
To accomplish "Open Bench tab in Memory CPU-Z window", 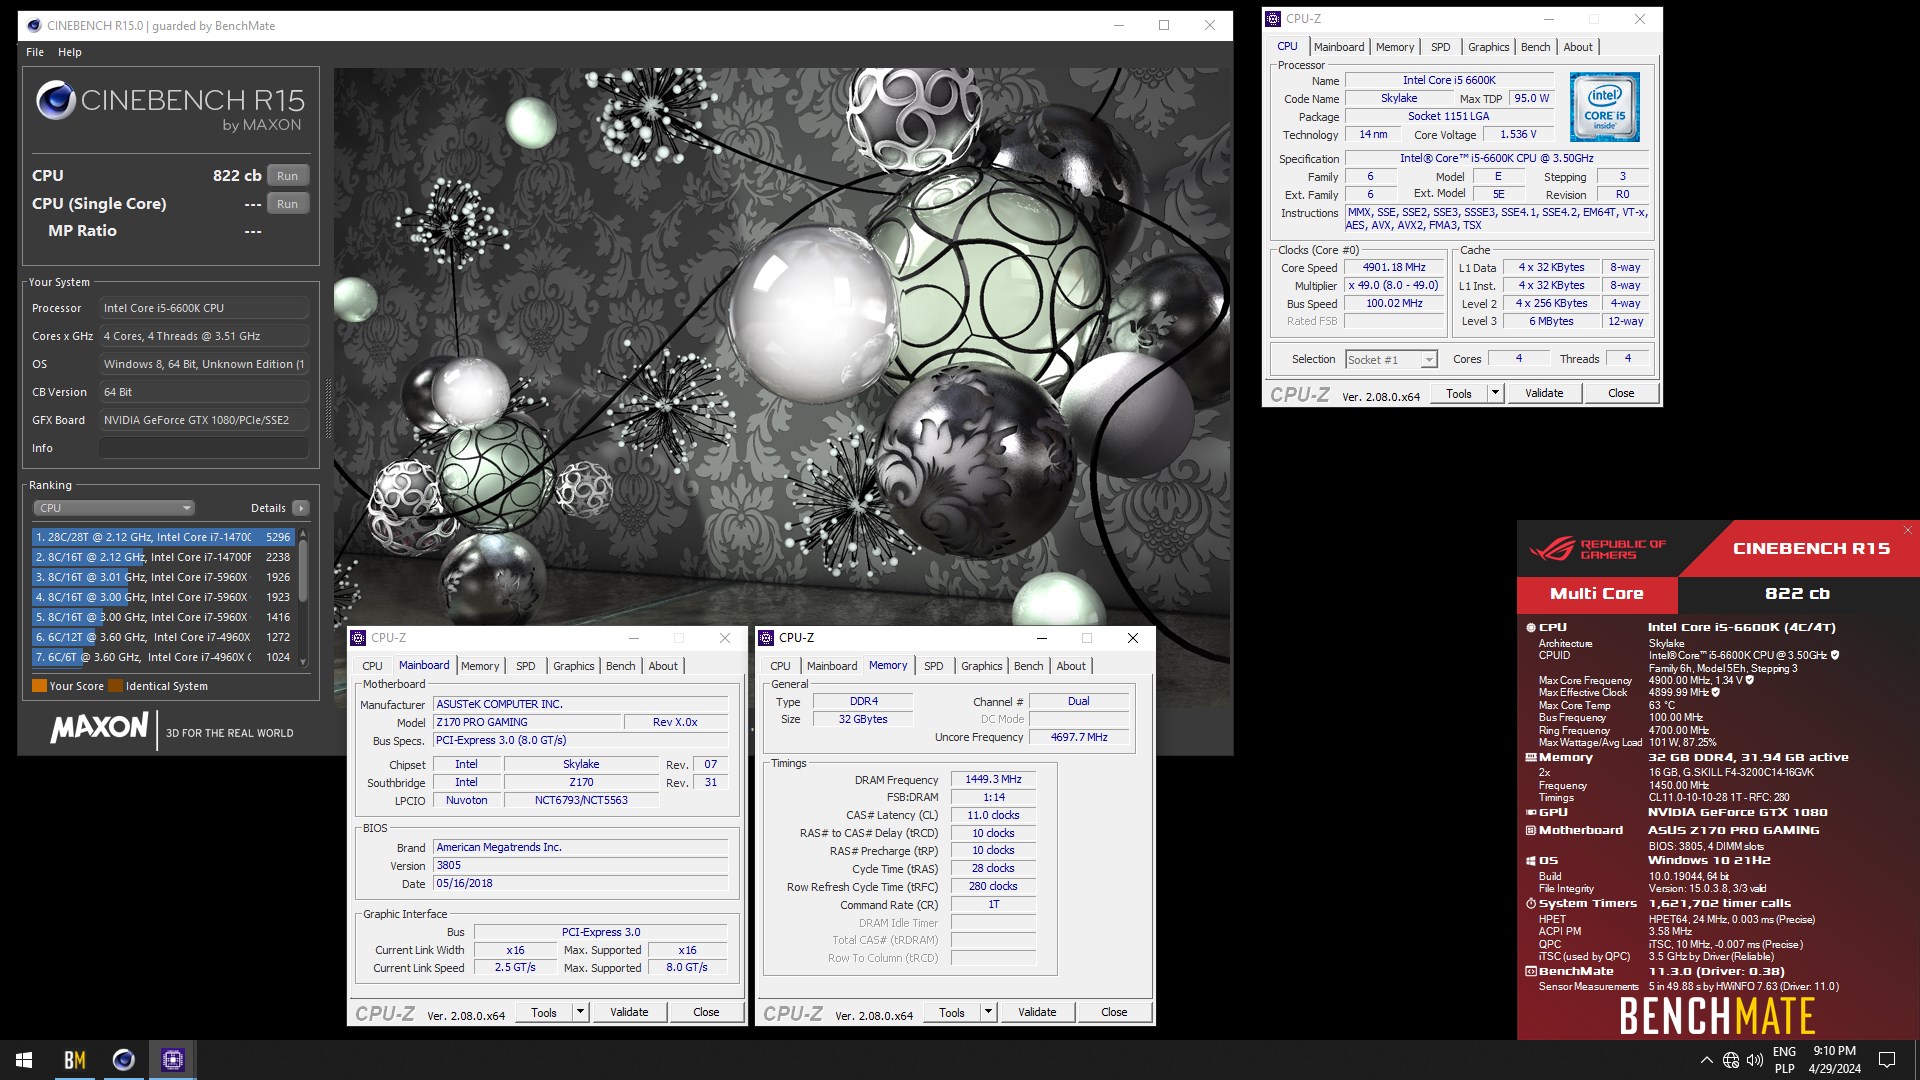I will point(1029,666).
